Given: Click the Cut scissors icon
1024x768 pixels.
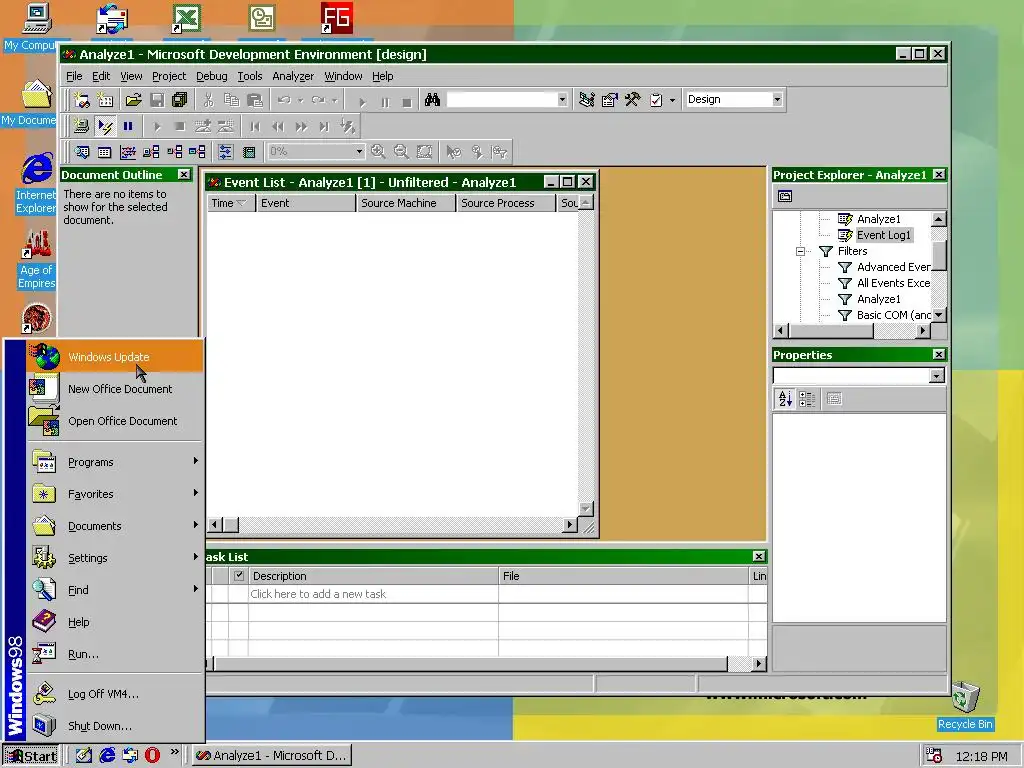Looking at the screenshot, I should click(208, 100).
